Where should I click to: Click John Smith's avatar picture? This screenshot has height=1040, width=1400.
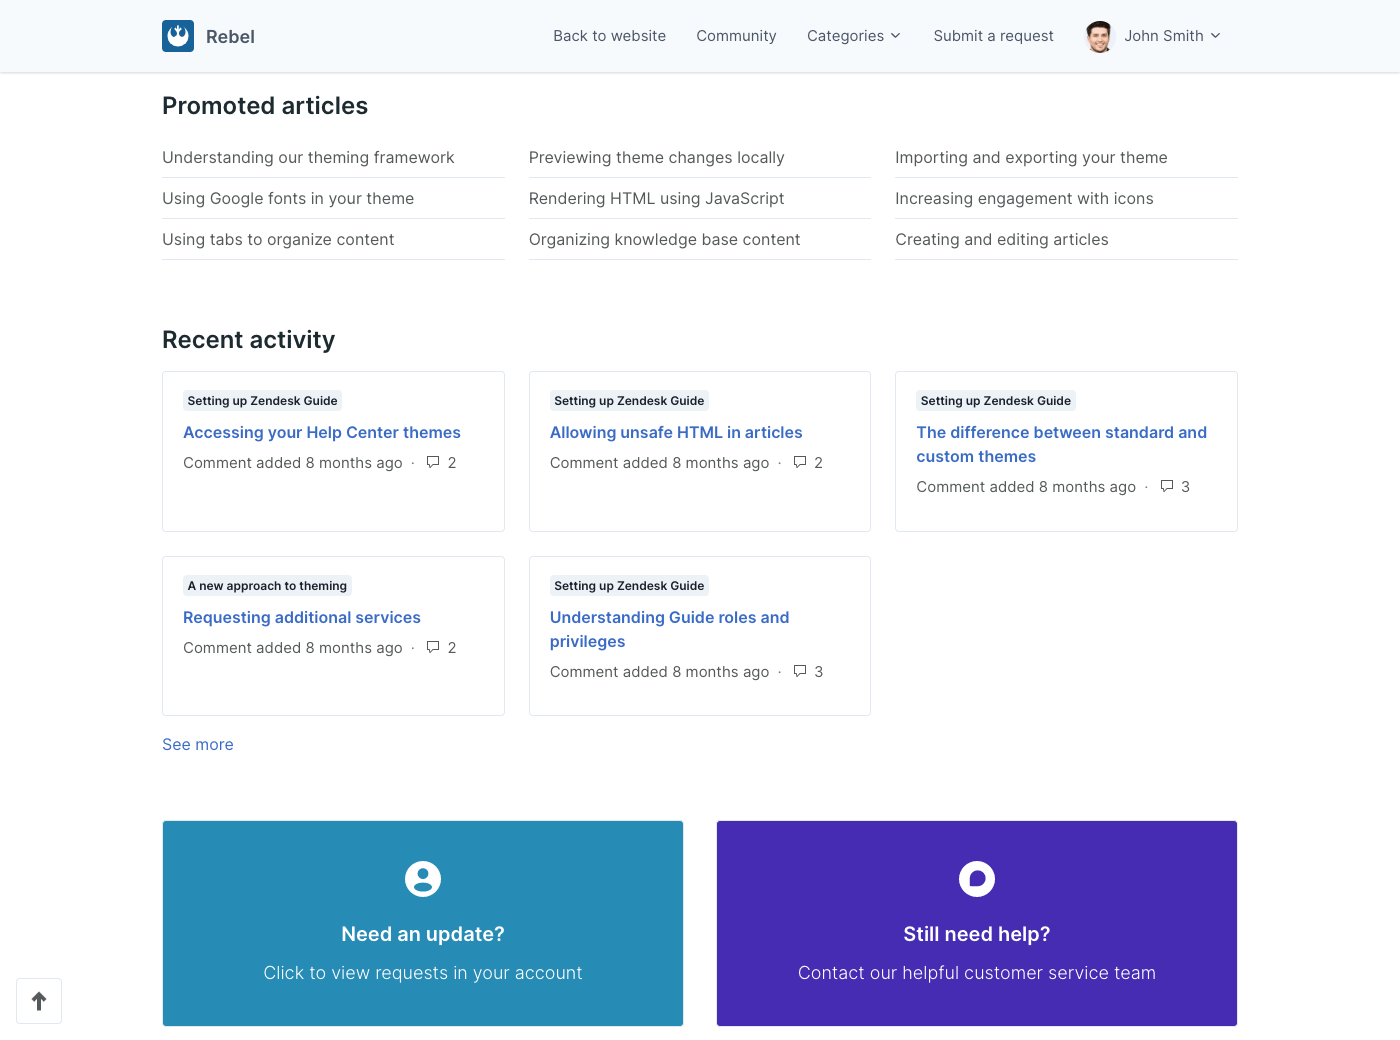coord(1099,37)
